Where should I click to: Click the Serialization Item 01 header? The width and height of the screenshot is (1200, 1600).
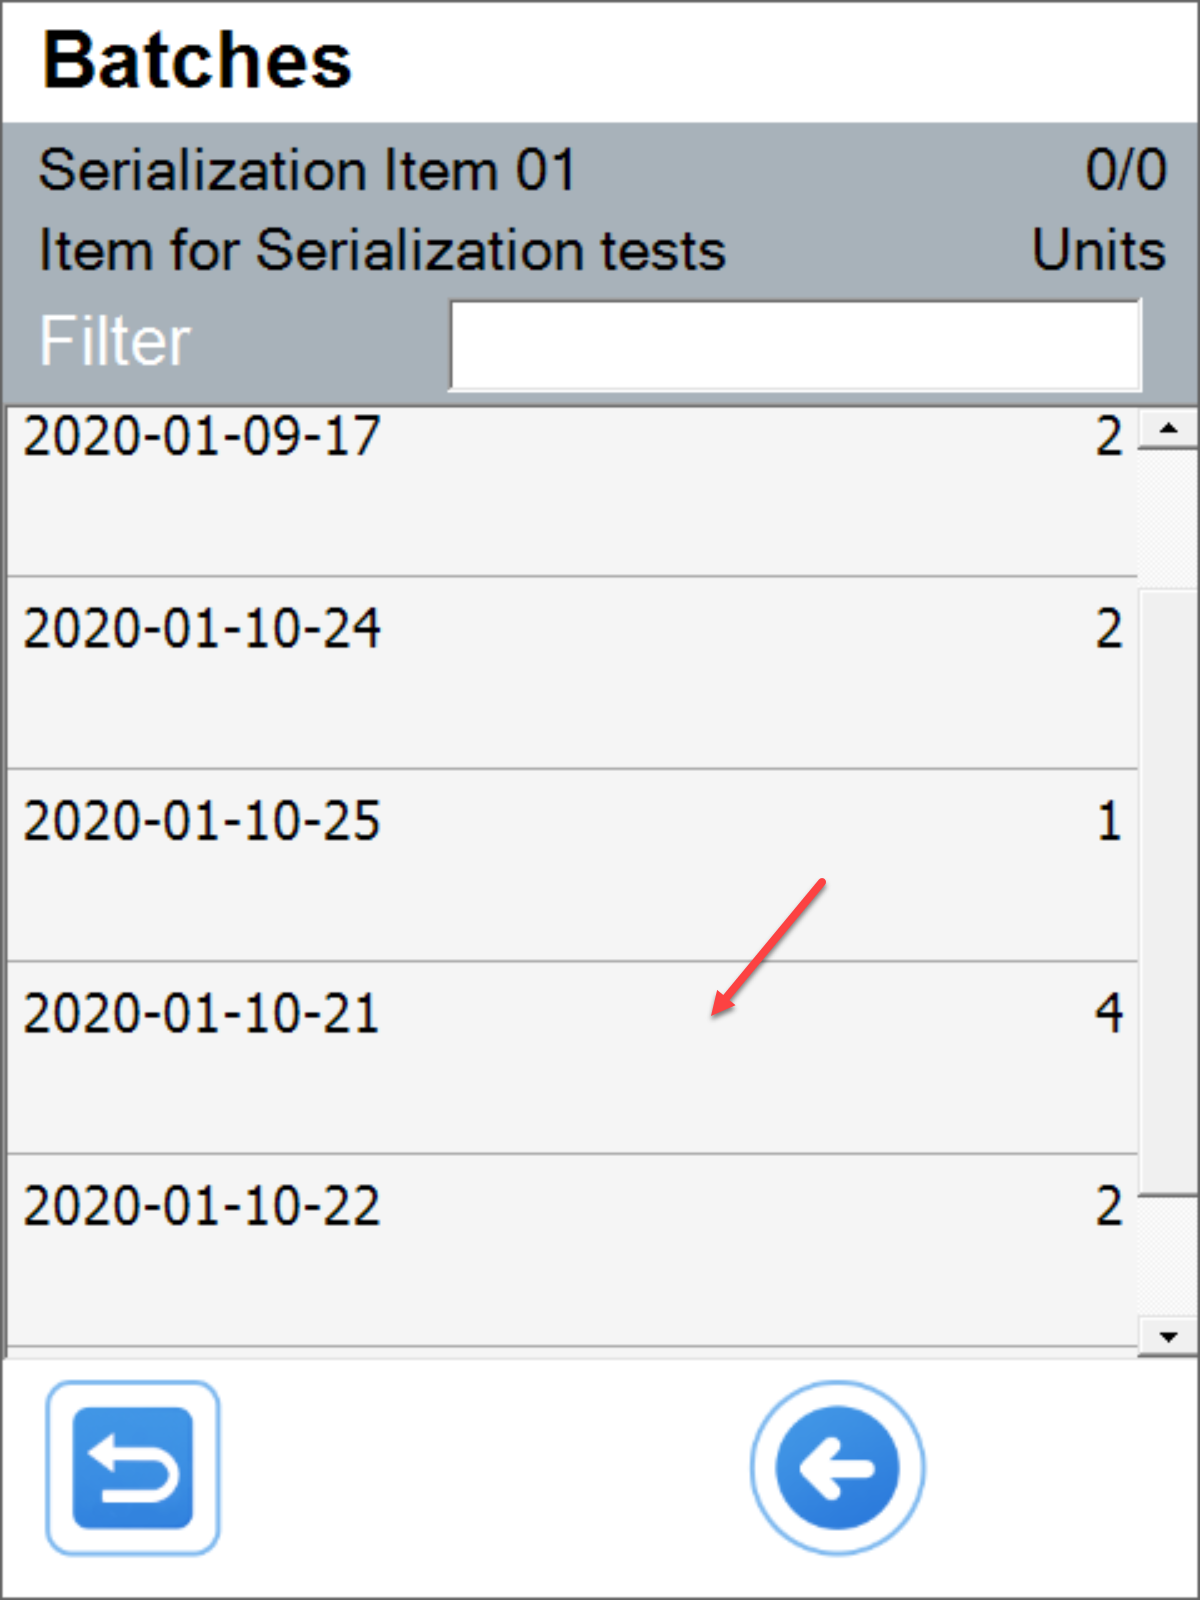pos(307,170)
